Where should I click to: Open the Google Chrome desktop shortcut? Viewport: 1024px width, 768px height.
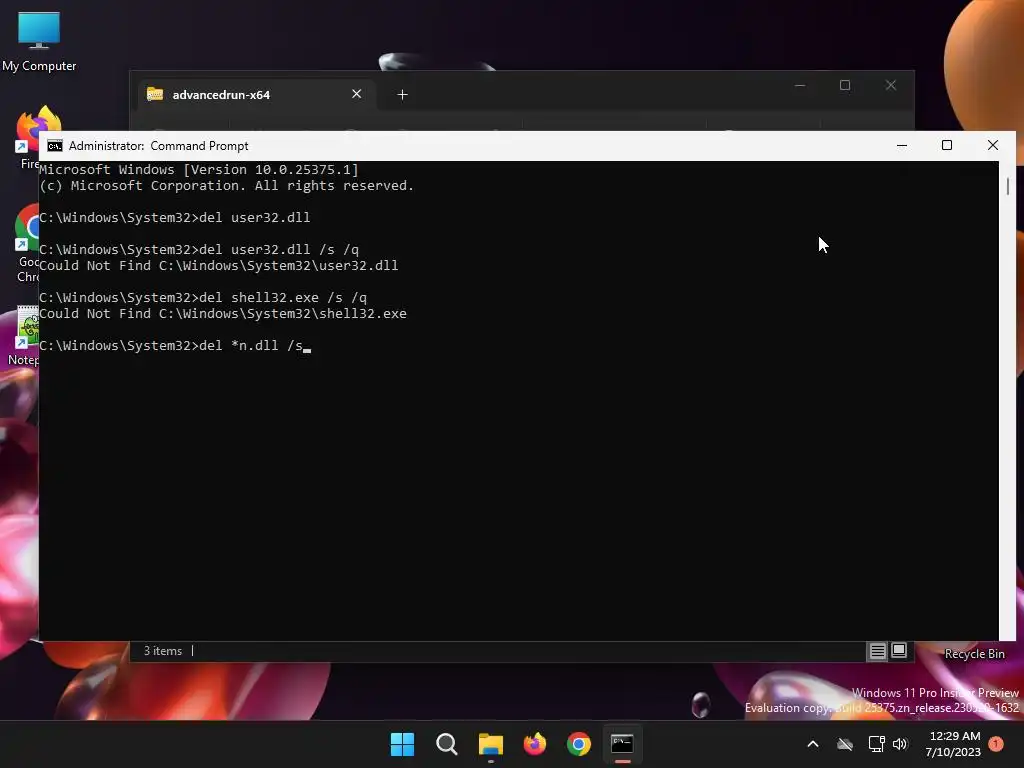click(x=27, y=245)
